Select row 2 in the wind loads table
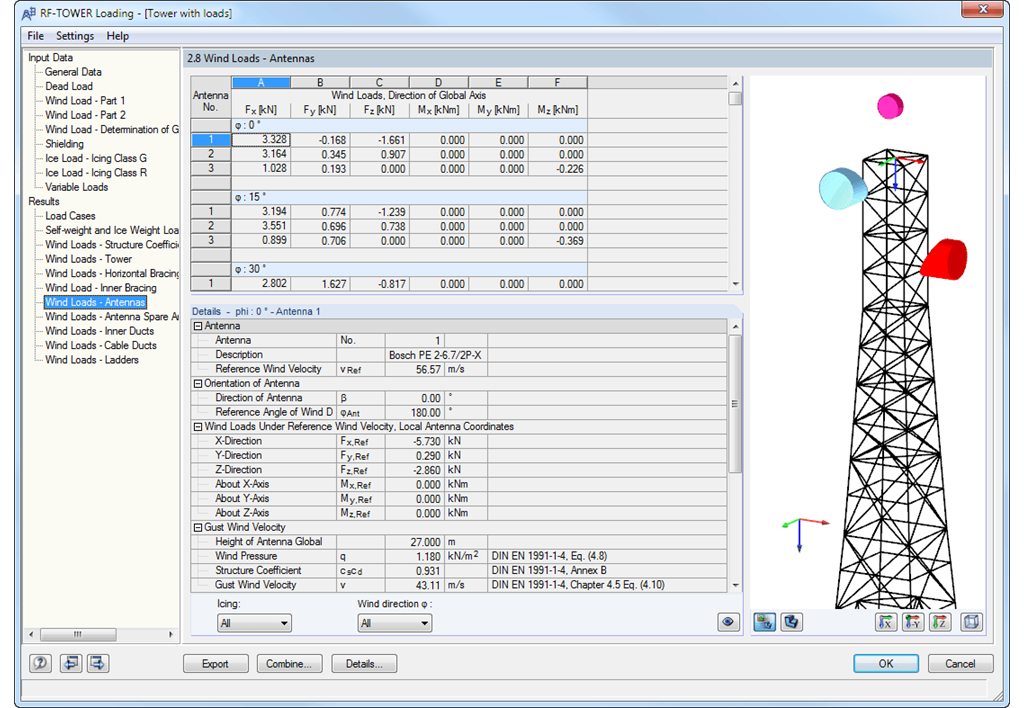The image size is (1024, 708). (x=210, y=154)
